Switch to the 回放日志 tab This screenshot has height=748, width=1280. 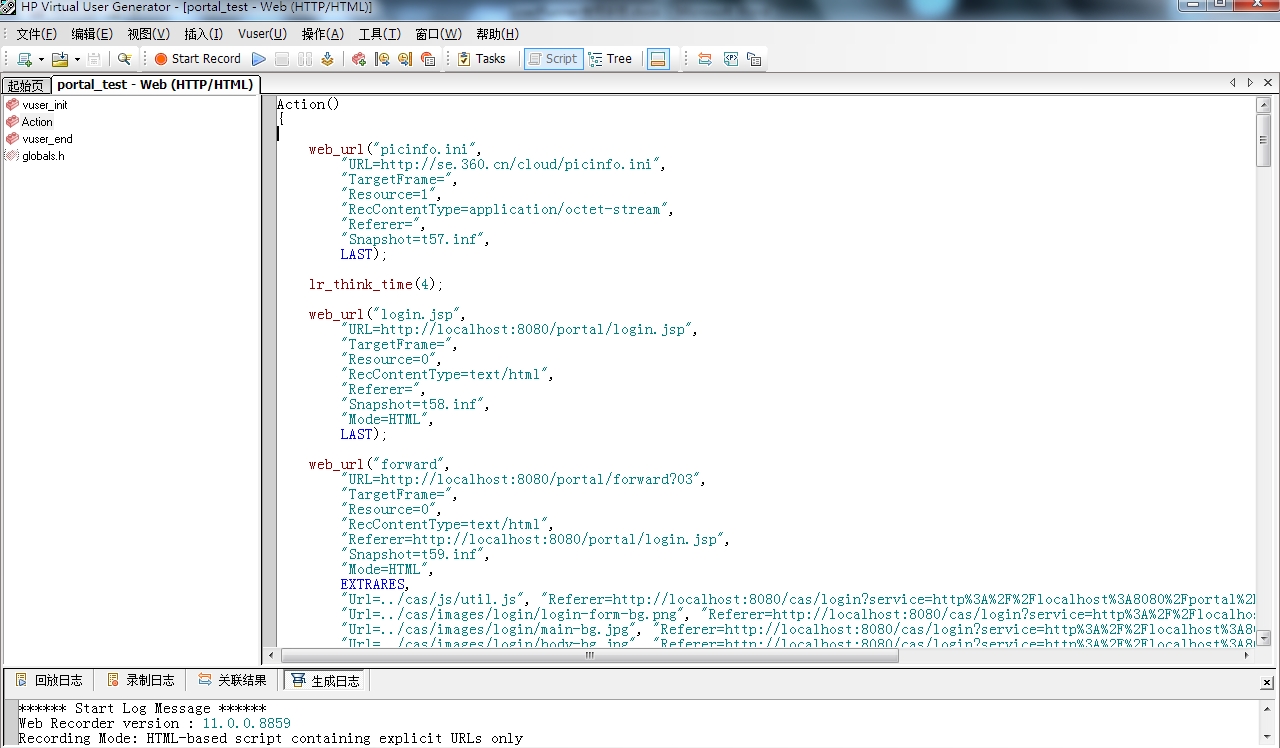tap(49, 680)
